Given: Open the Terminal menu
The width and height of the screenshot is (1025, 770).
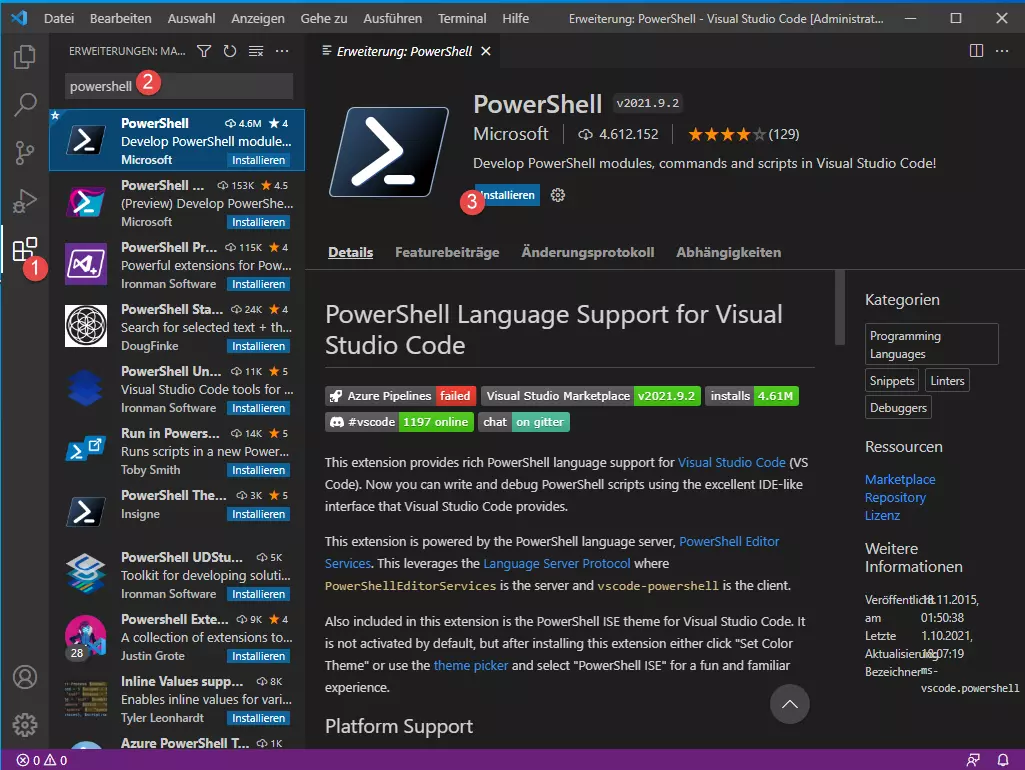Looking at the screenshot, I should 462,19.
